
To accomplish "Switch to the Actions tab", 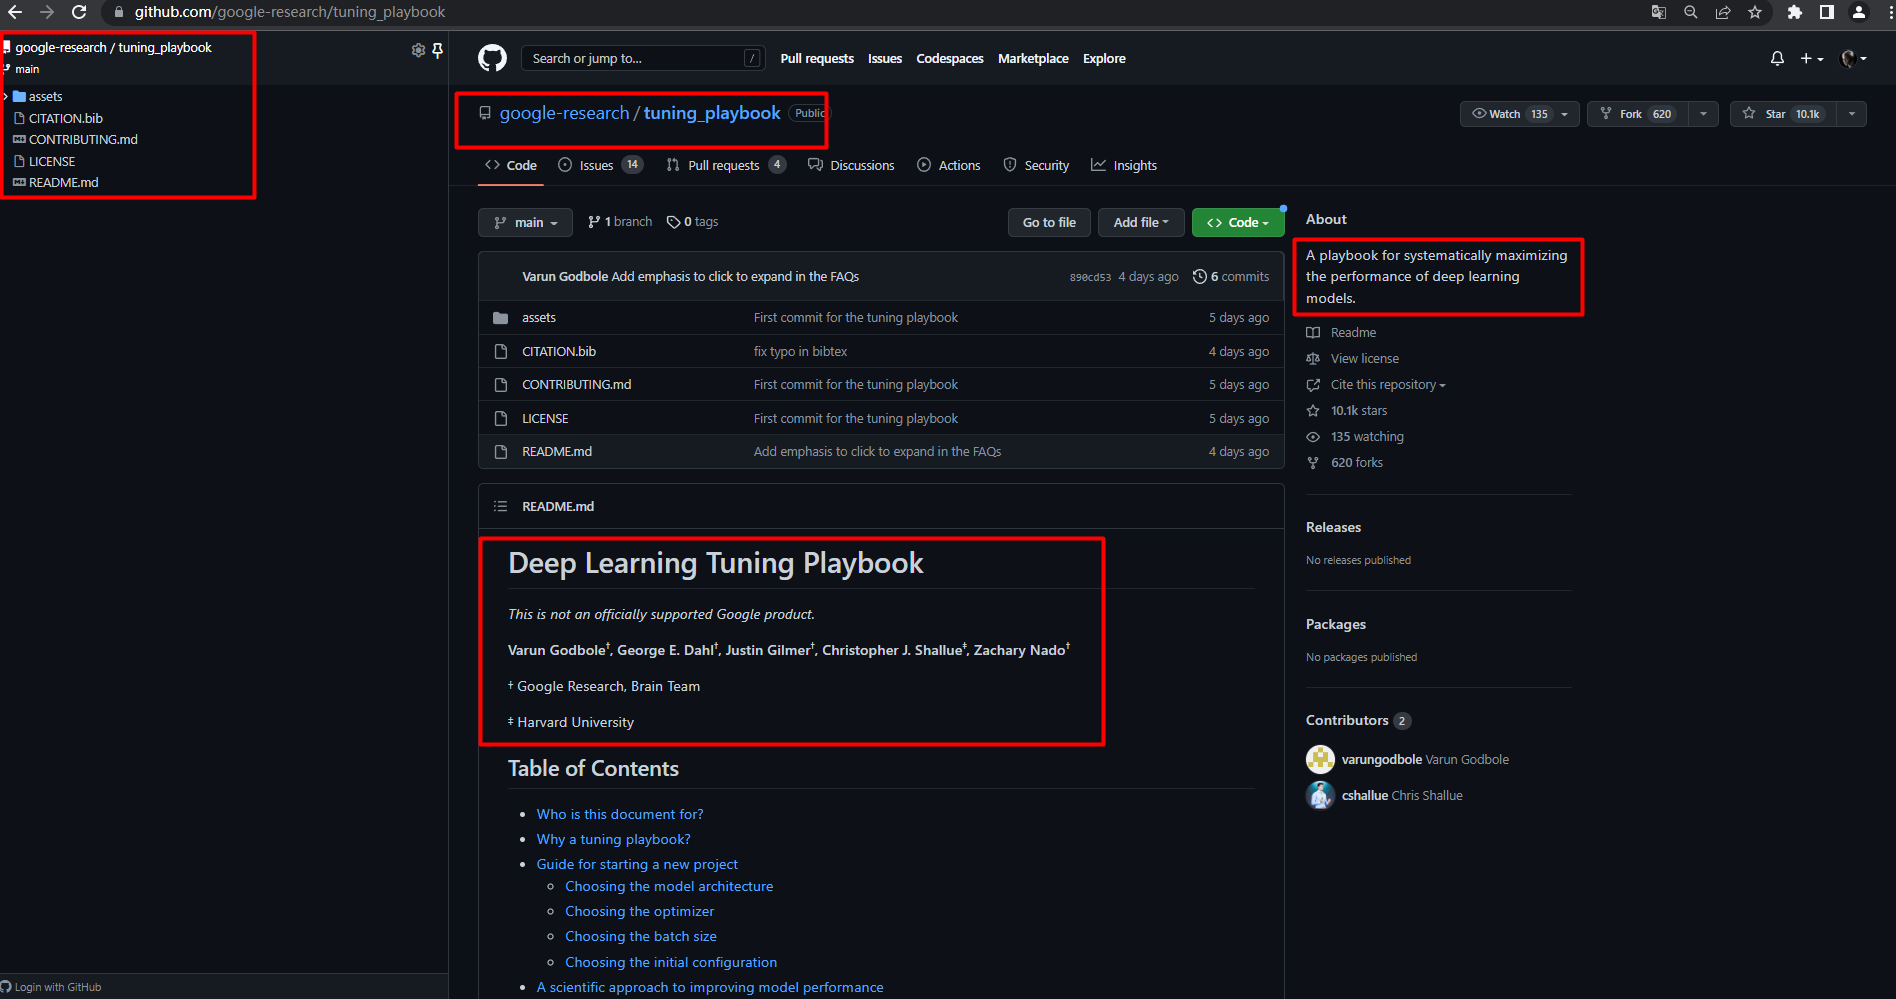I will tap(948, 165).
